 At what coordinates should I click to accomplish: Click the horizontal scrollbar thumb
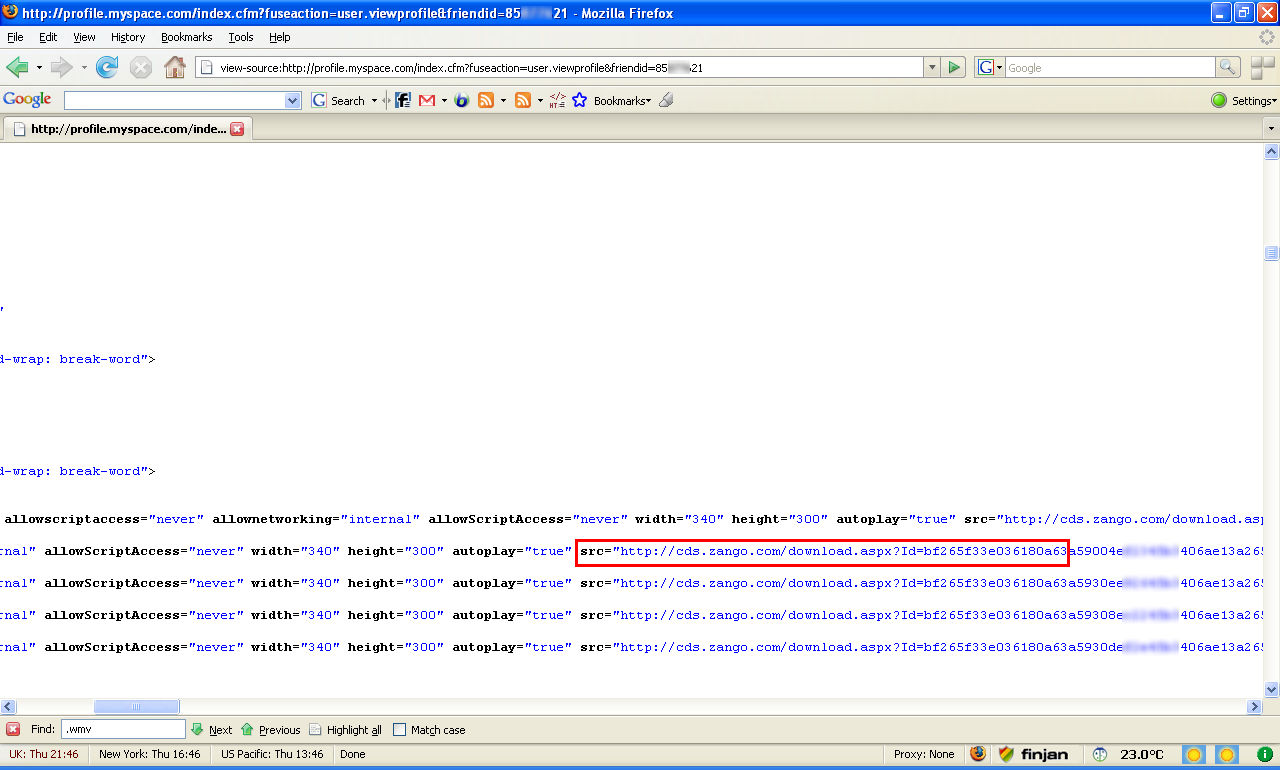(136, 707)
